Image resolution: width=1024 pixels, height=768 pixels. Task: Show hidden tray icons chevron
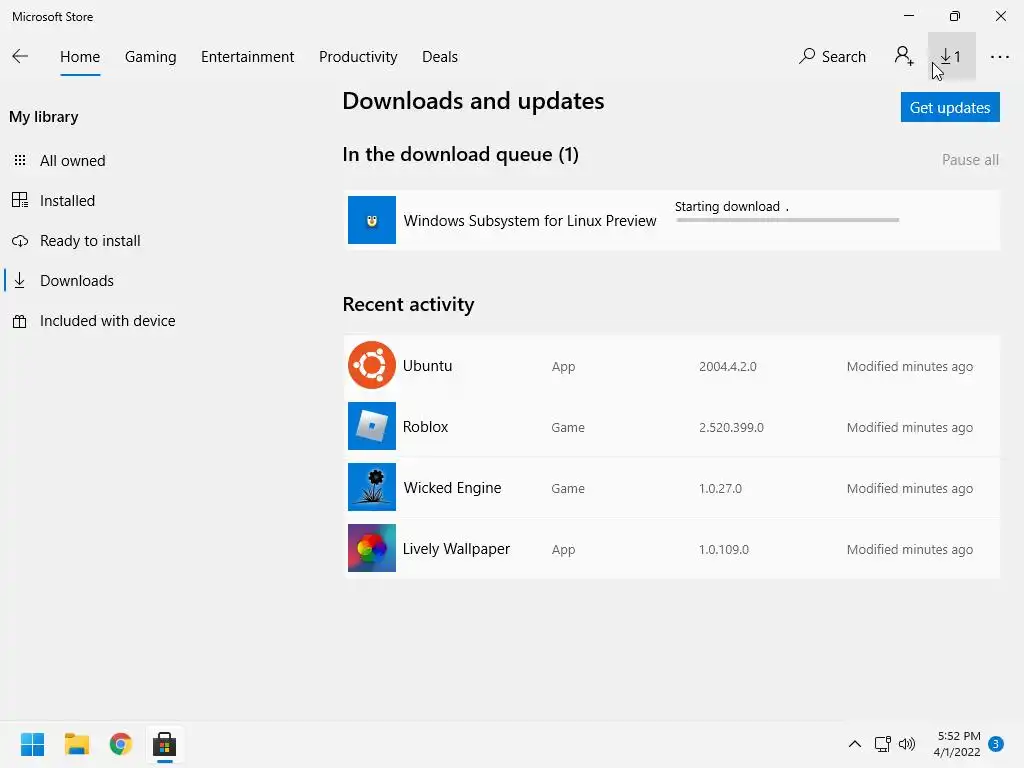[854, 744]
